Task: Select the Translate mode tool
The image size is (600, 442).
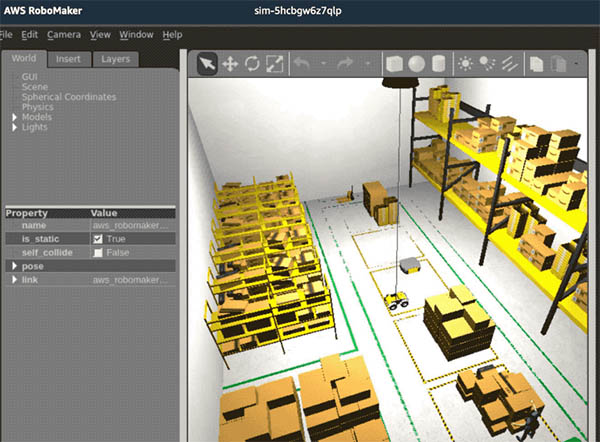Action: 230,64
